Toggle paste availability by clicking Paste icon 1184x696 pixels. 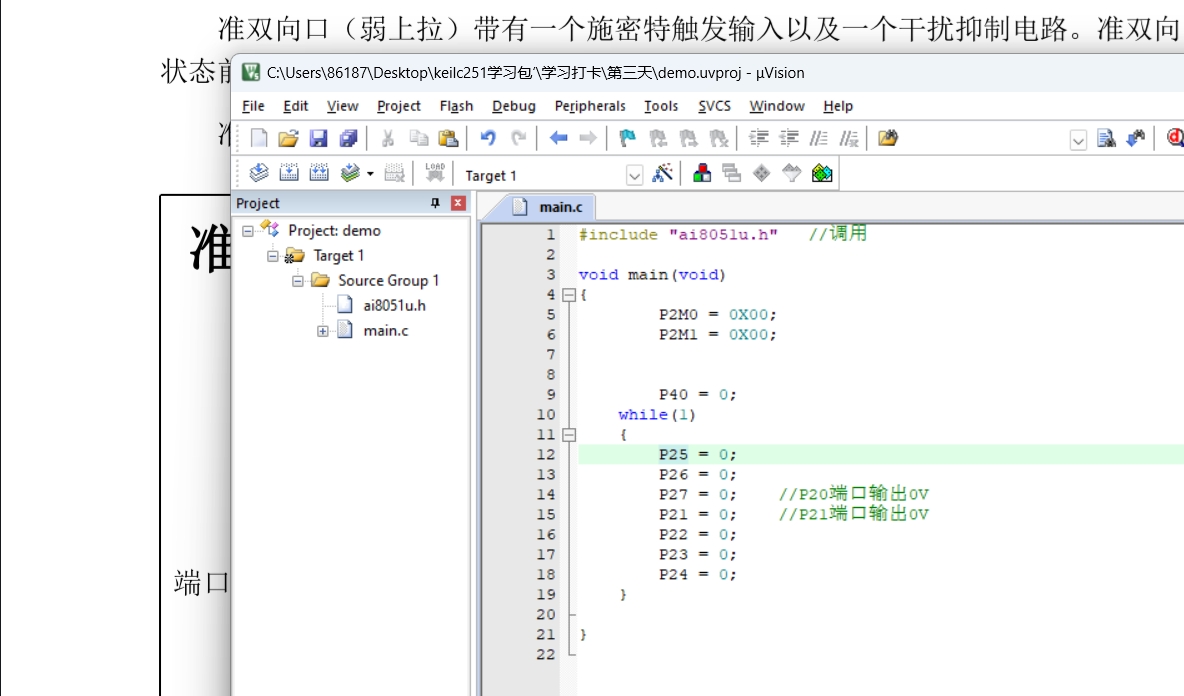pos(446,138)
